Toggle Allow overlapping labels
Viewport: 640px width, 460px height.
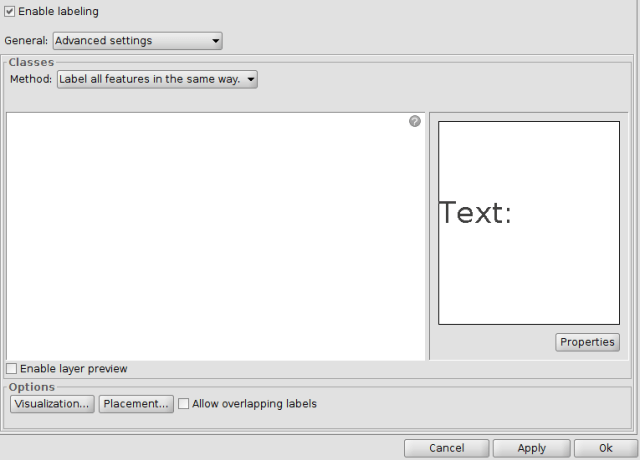(183, 404)
